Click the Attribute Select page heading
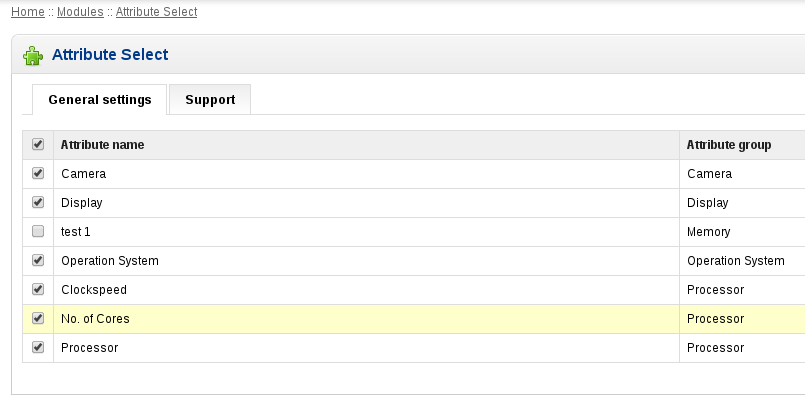This screenshot has width=805, height=409. tap(110, 54)
